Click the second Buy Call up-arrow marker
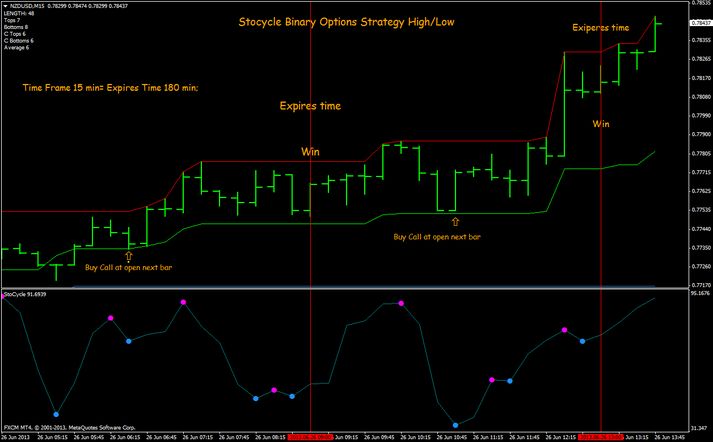The image size is (713, 442). click(455, 221)
